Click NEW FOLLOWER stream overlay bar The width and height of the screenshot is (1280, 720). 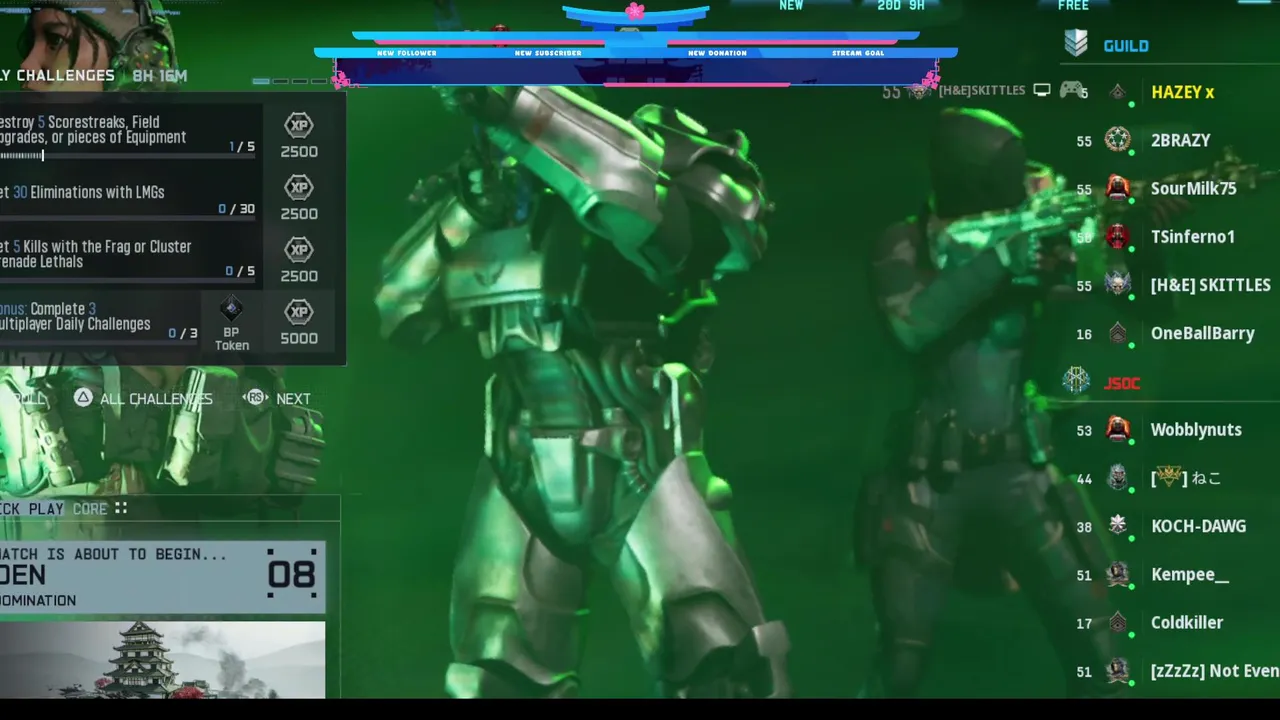[405, 53]
